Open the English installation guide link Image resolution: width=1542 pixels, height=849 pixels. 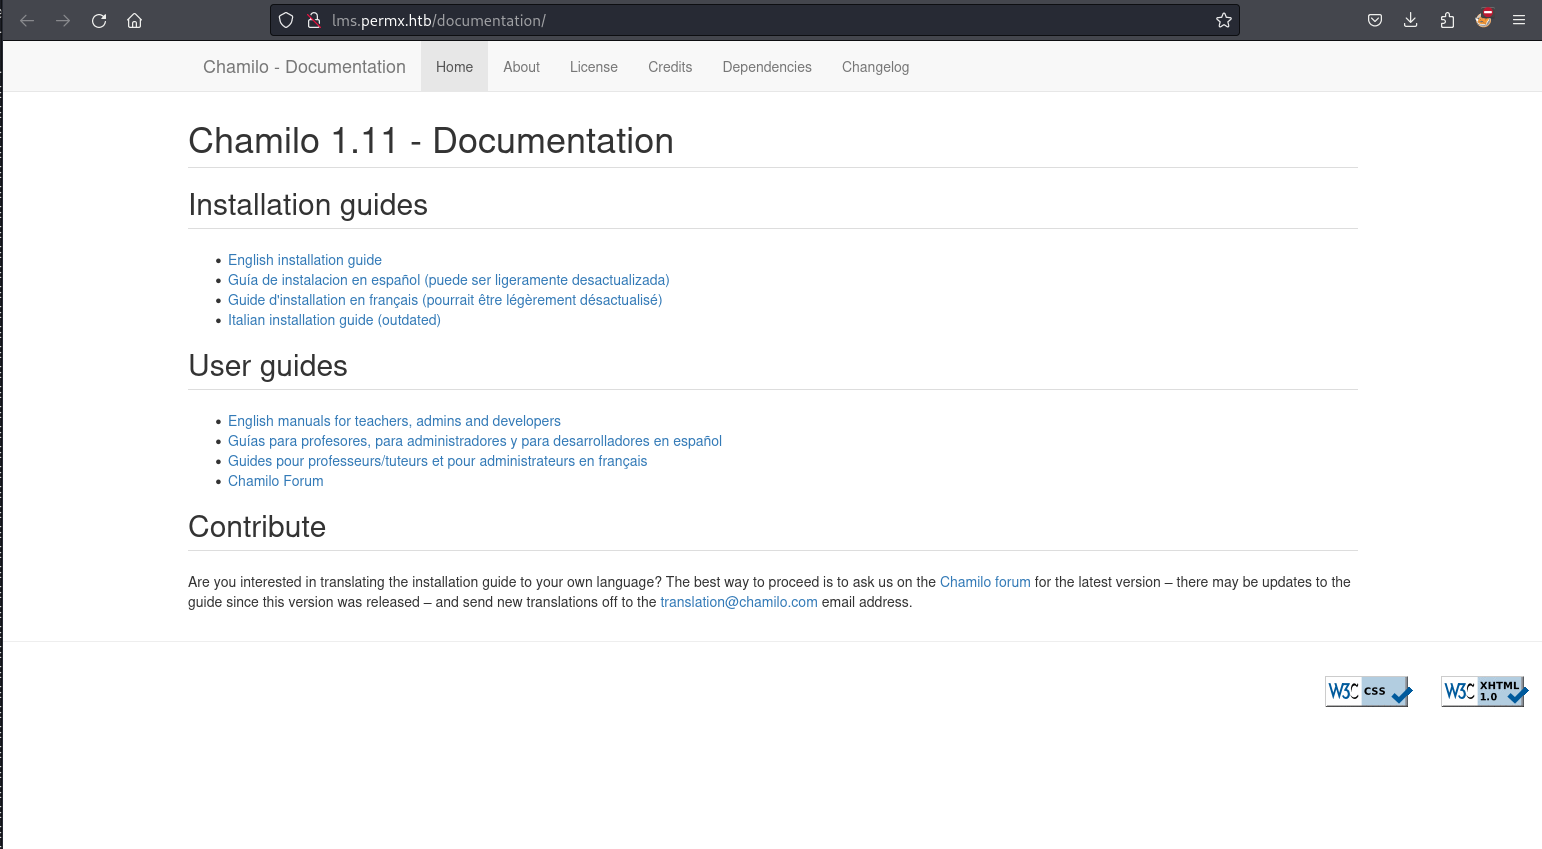click(305, 260)
